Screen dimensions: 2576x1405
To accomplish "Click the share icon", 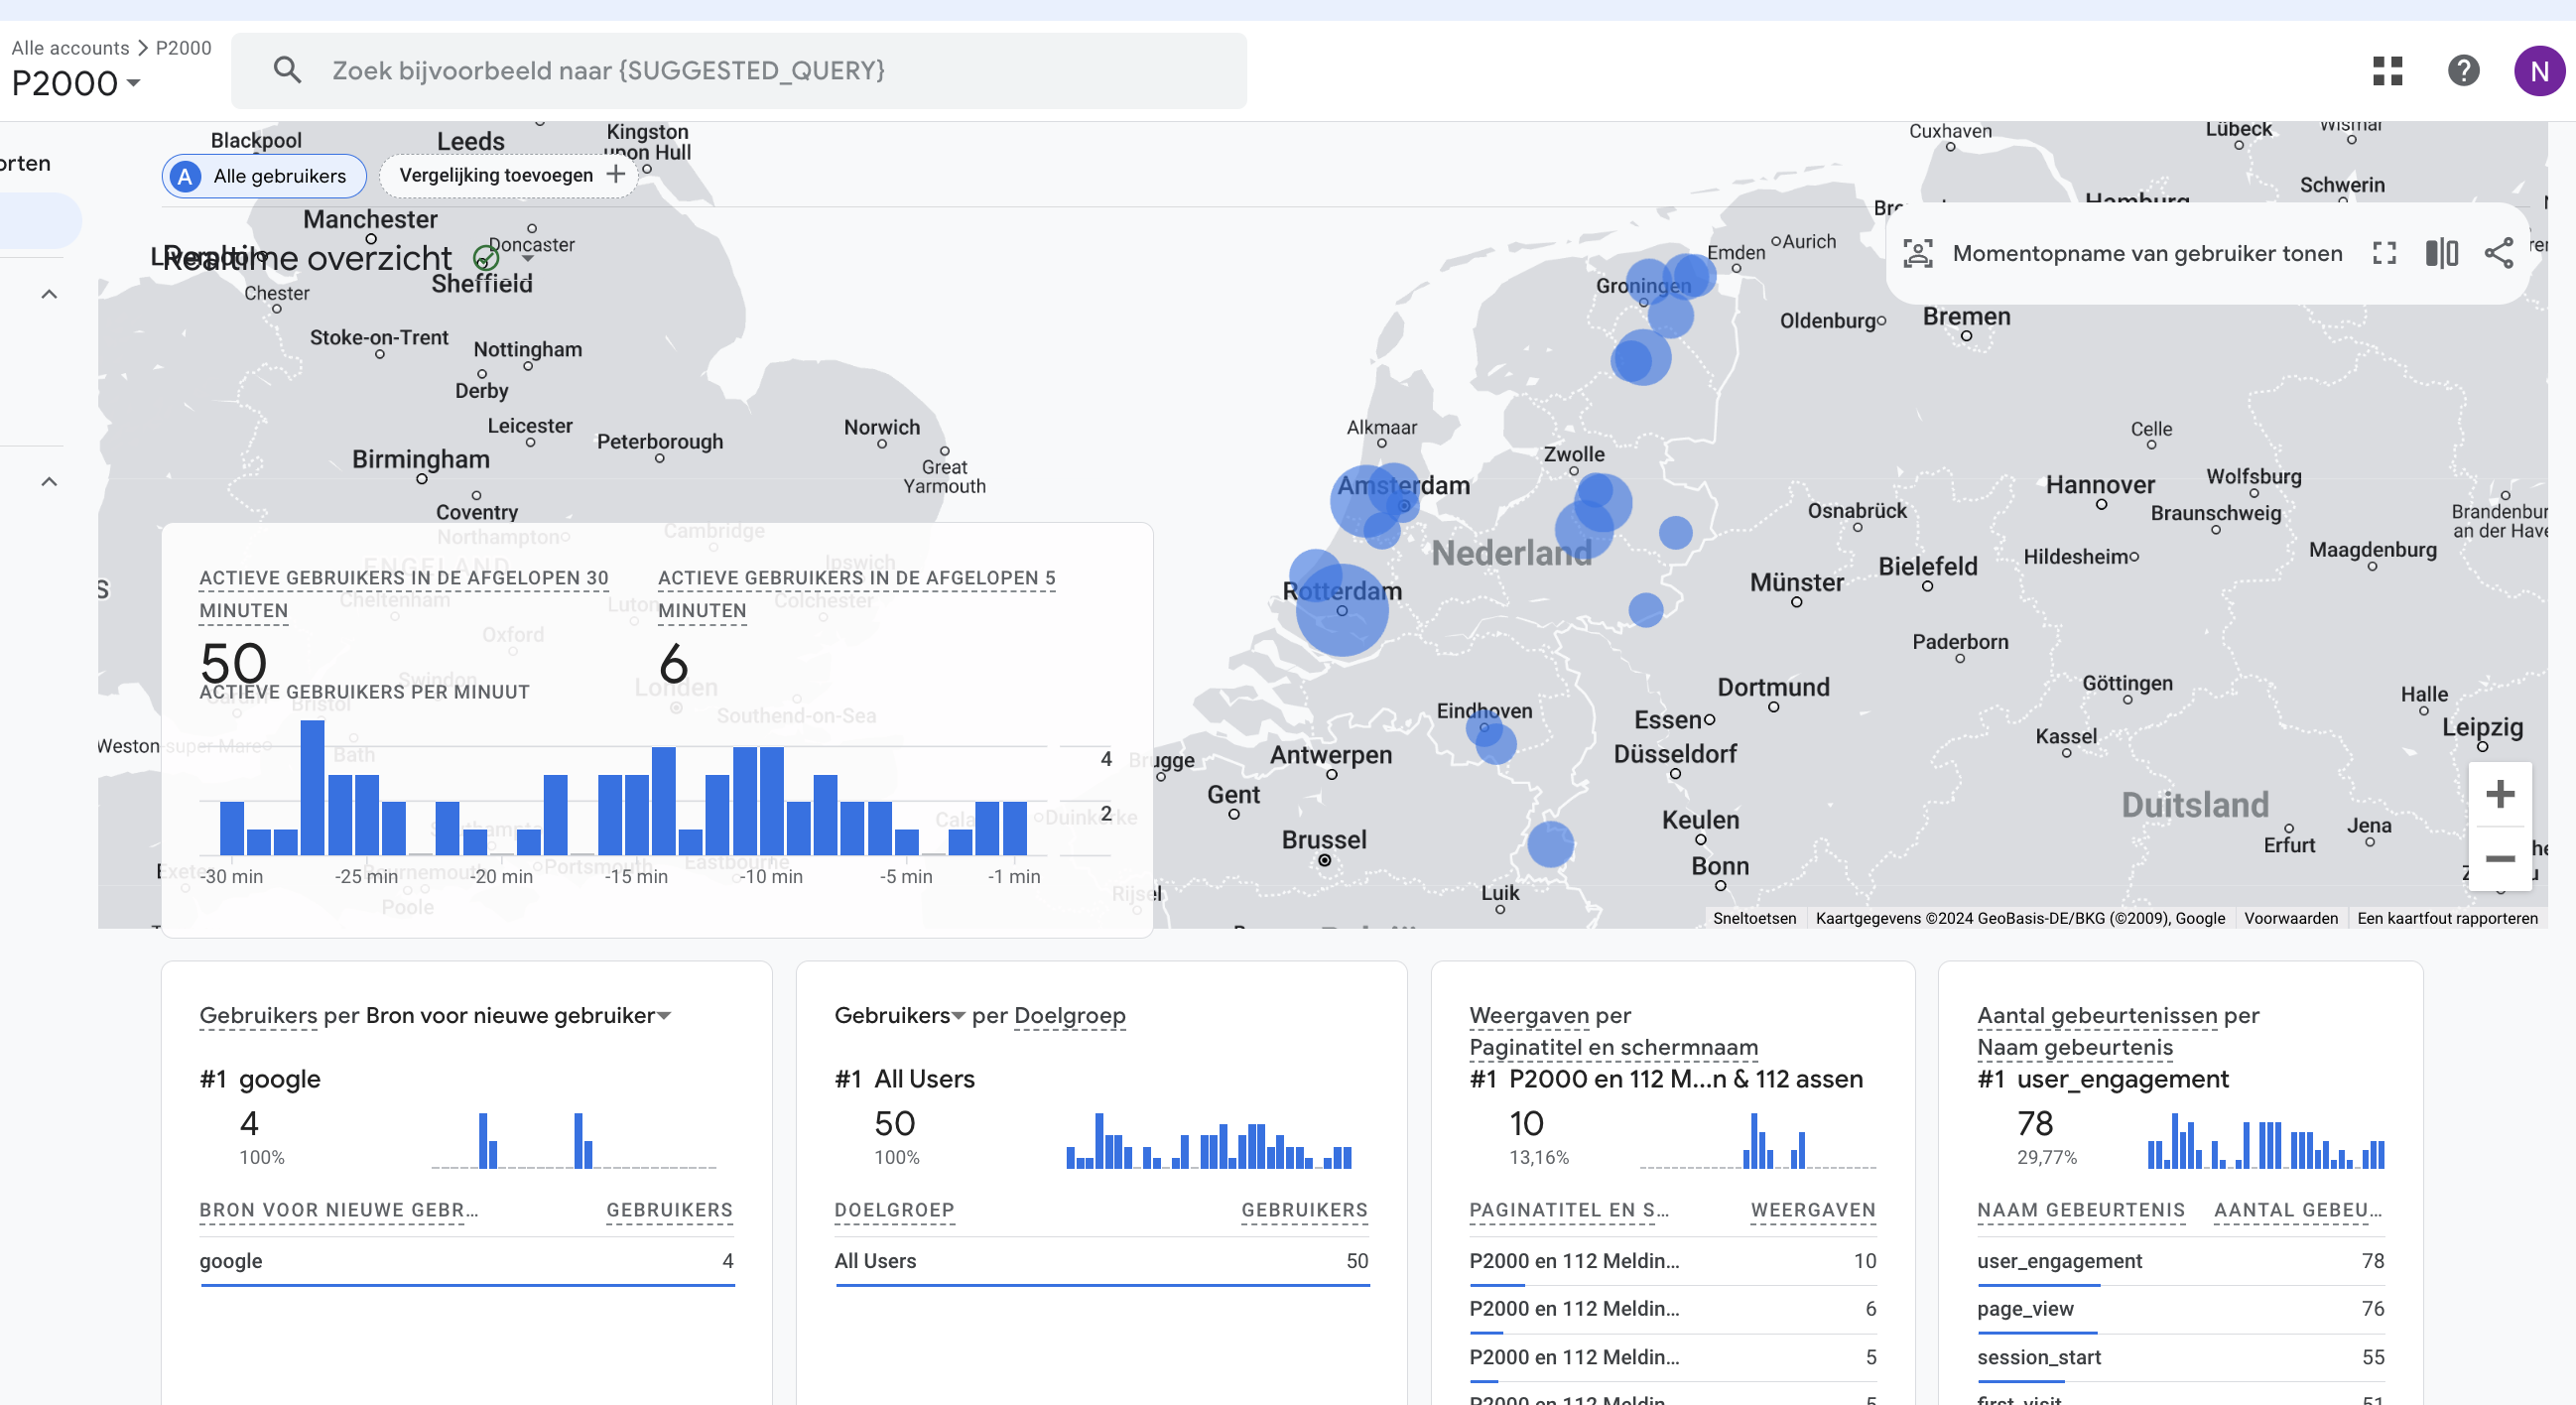I will tap(2498, 253).
